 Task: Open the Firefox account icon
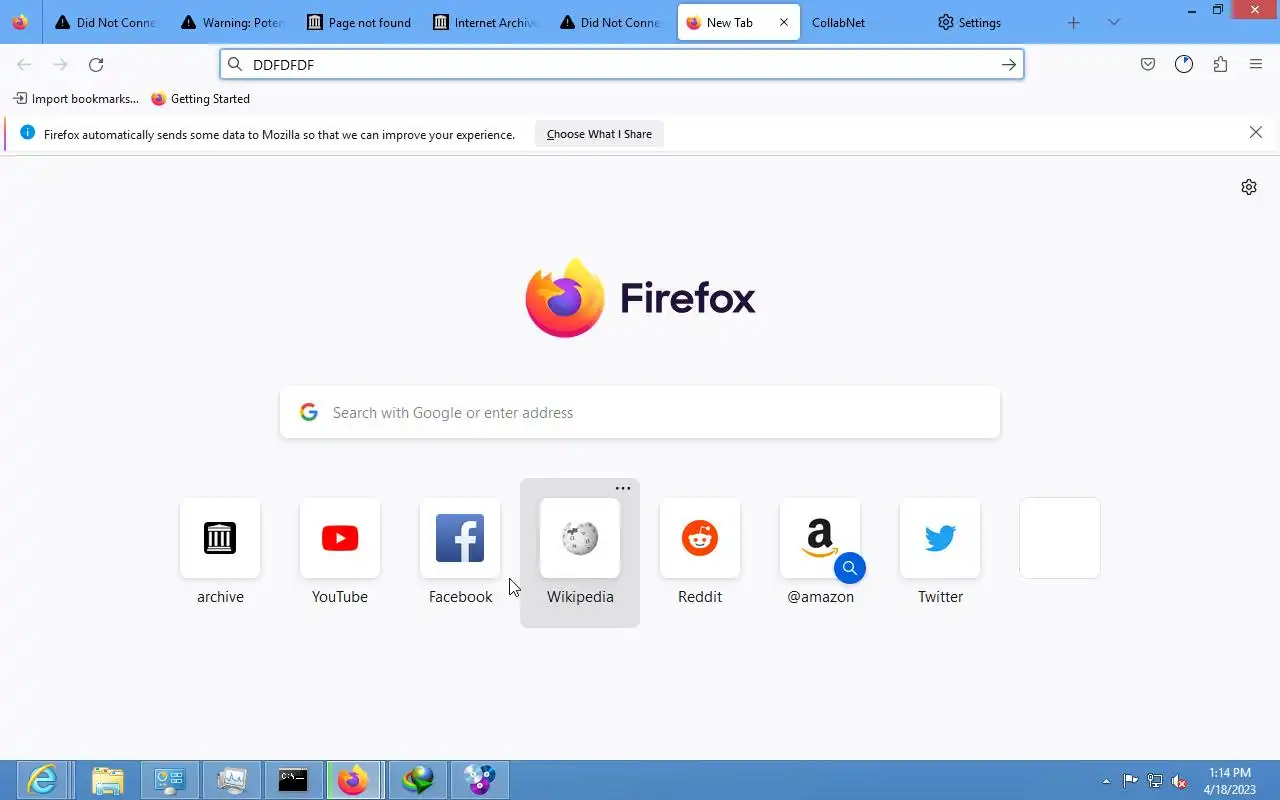tap(1184, 64)
